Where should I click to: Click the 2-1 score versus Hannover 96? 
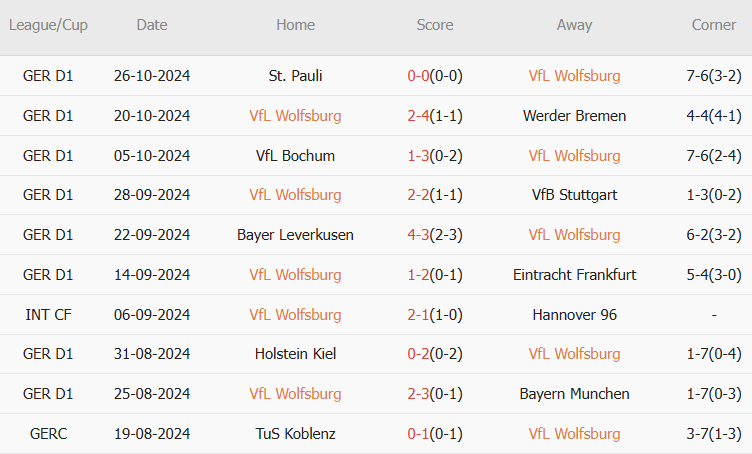418,315
